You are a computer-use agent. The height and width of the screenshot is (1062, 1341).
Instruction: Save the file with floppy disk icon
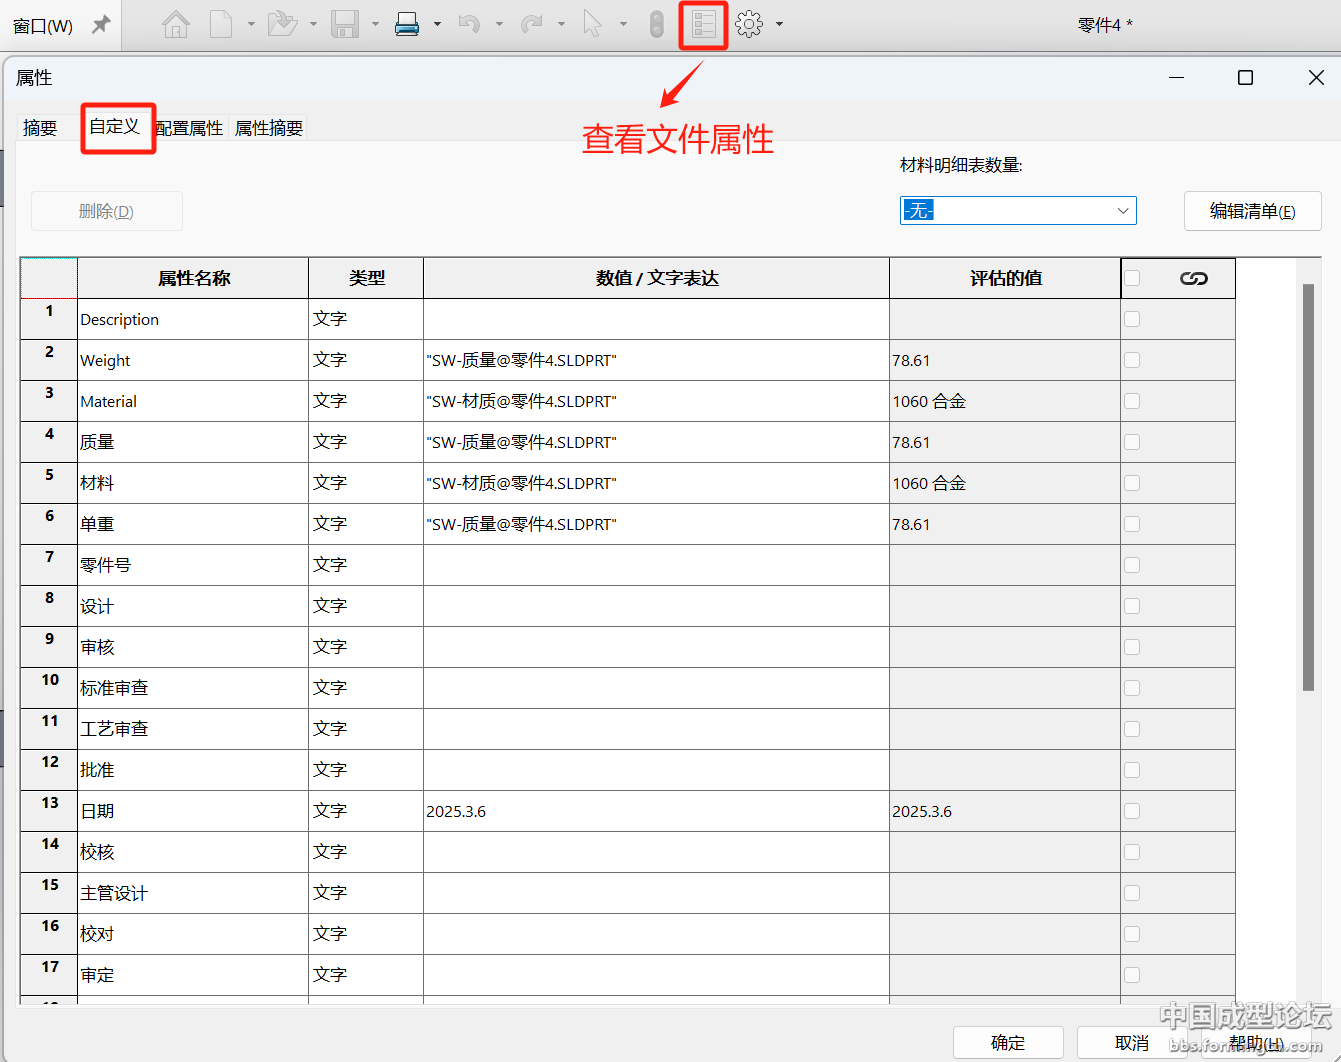(345, 24)
